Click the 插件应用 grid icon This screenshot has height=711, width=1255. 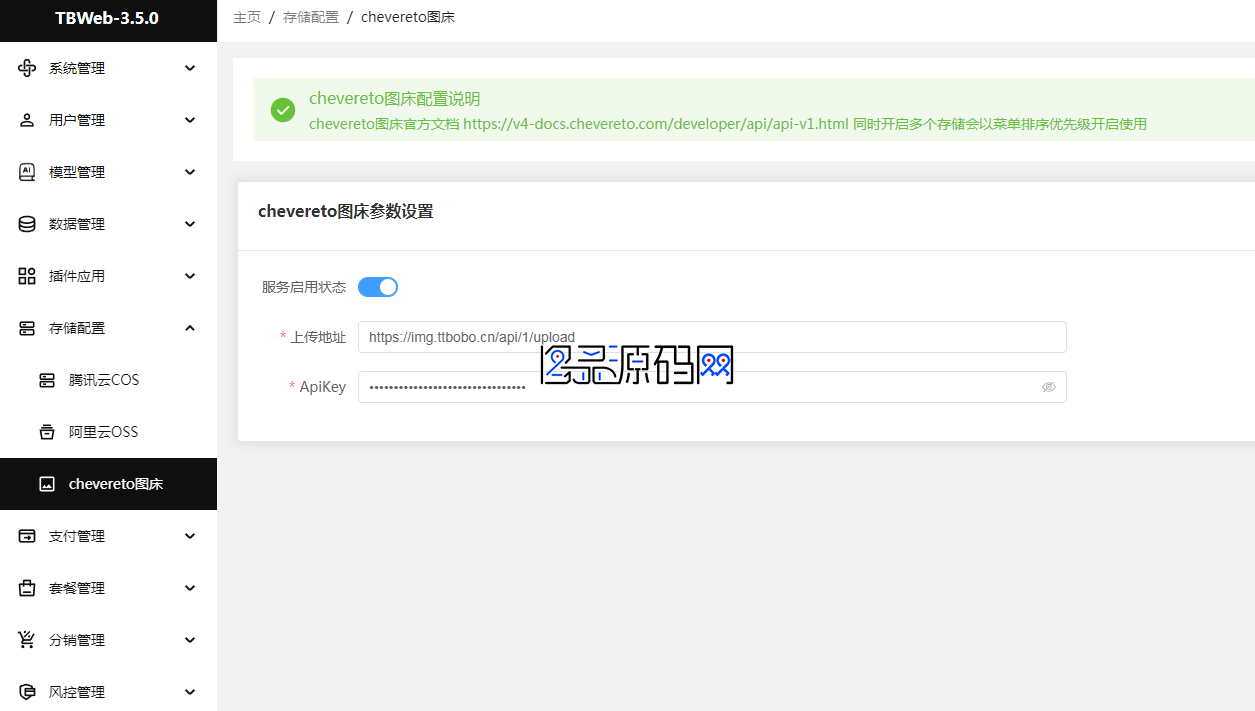click(x=27, y=276)
